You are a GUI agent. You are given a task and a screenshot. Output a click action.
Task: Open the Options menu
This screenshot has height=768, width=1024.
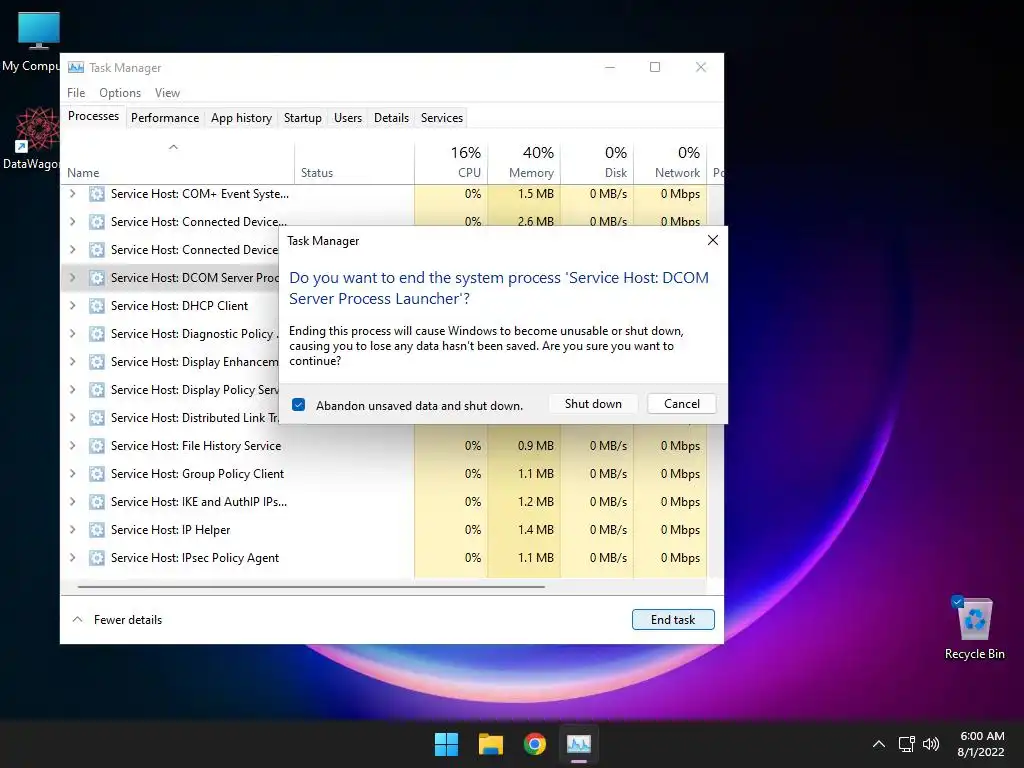tap(120, 93)
